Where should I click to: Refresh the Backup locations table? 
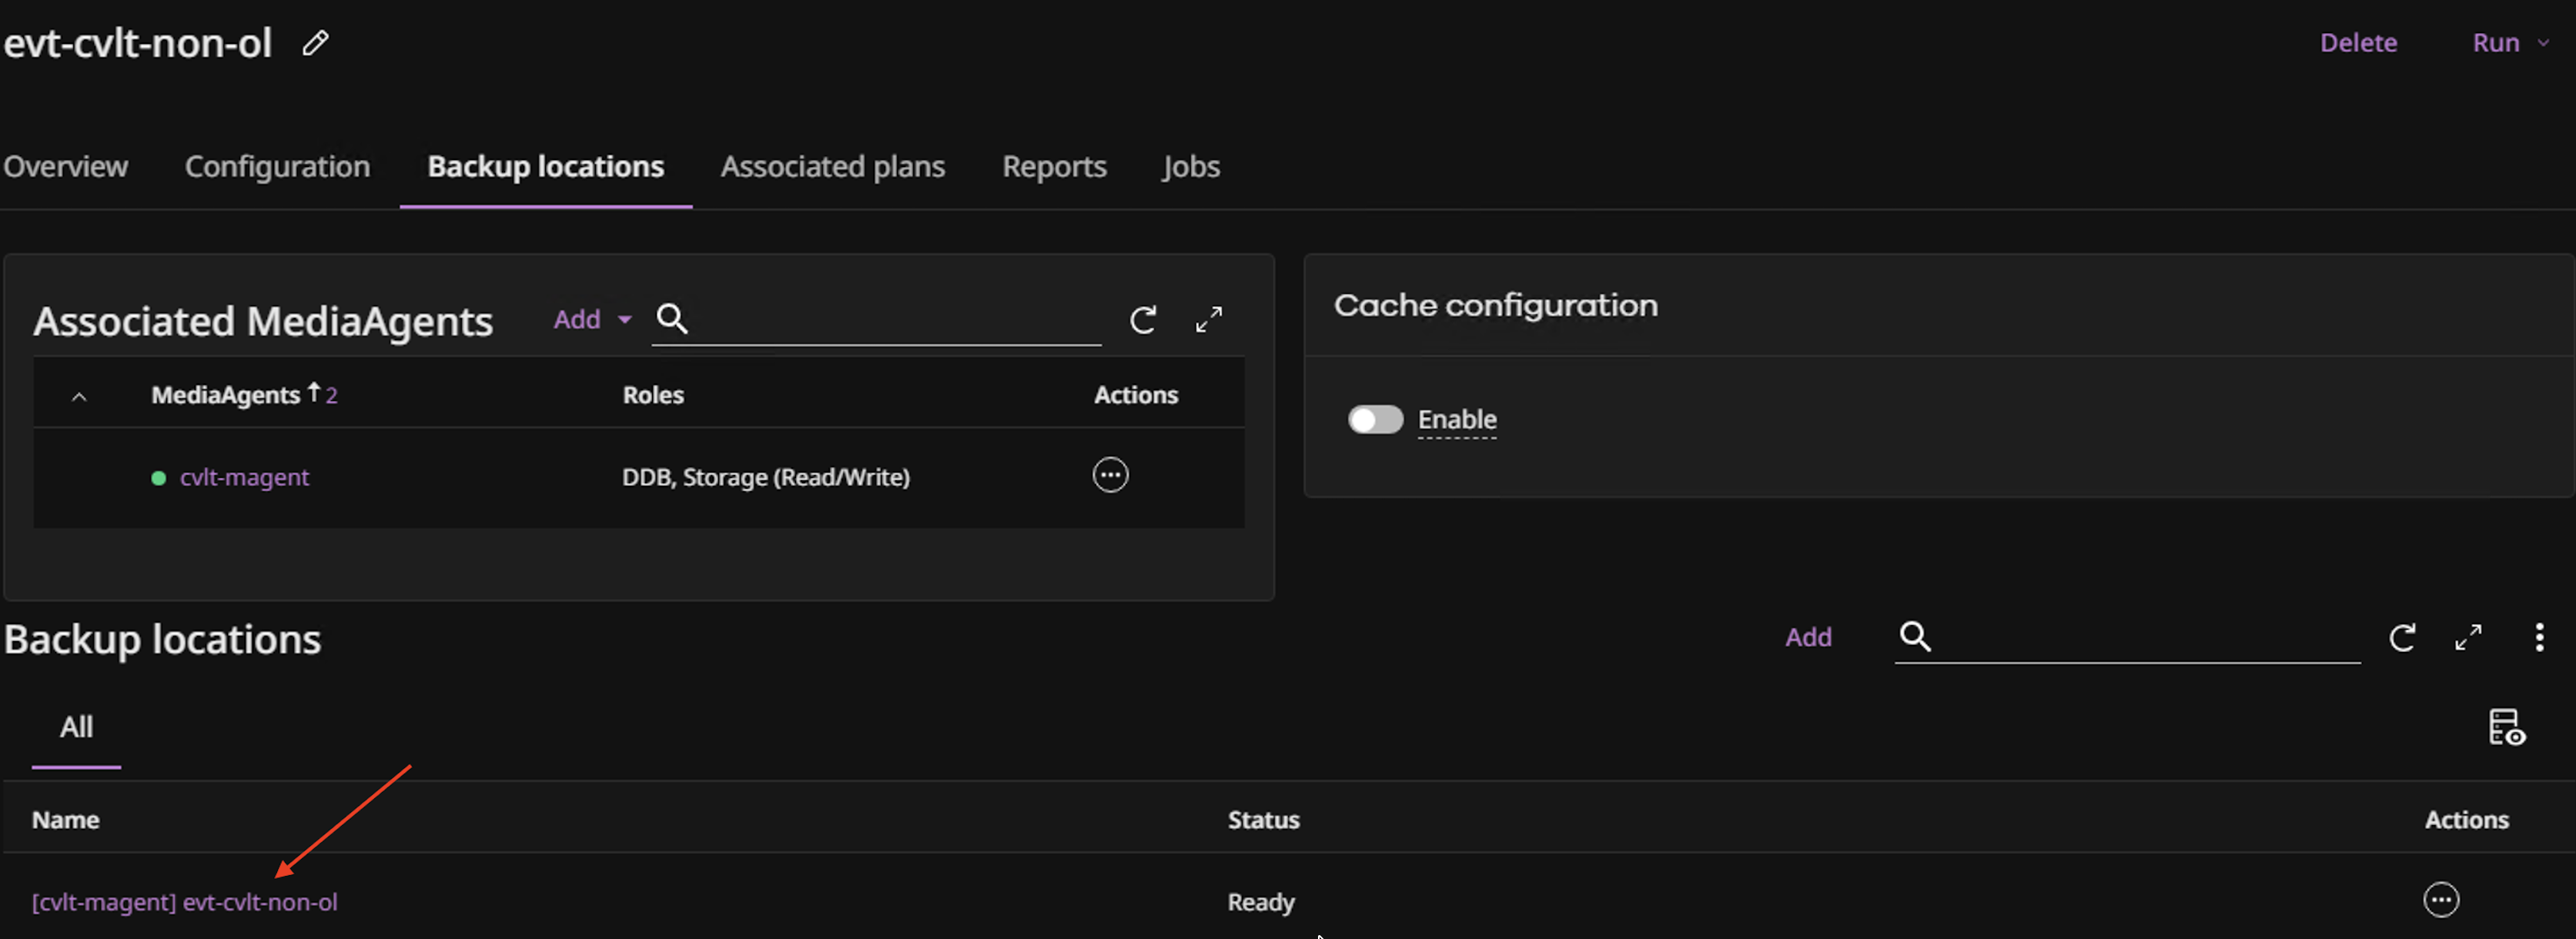(x=2402, y=637)
